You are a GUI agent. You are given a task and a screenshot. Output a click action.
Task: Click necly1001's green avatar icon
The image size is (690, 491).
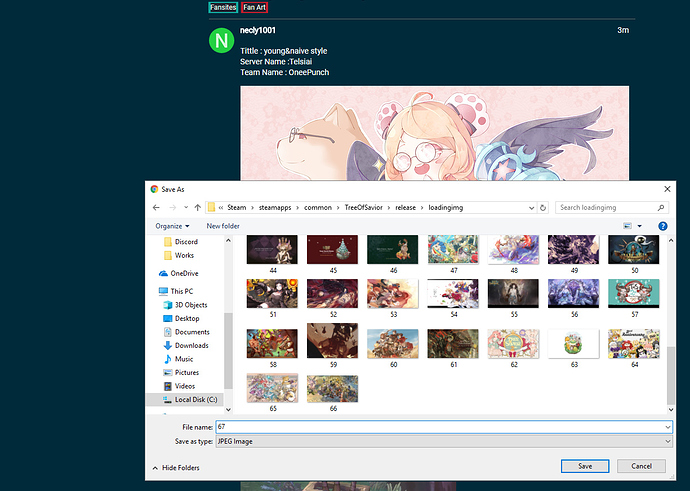tap(222, 42)
